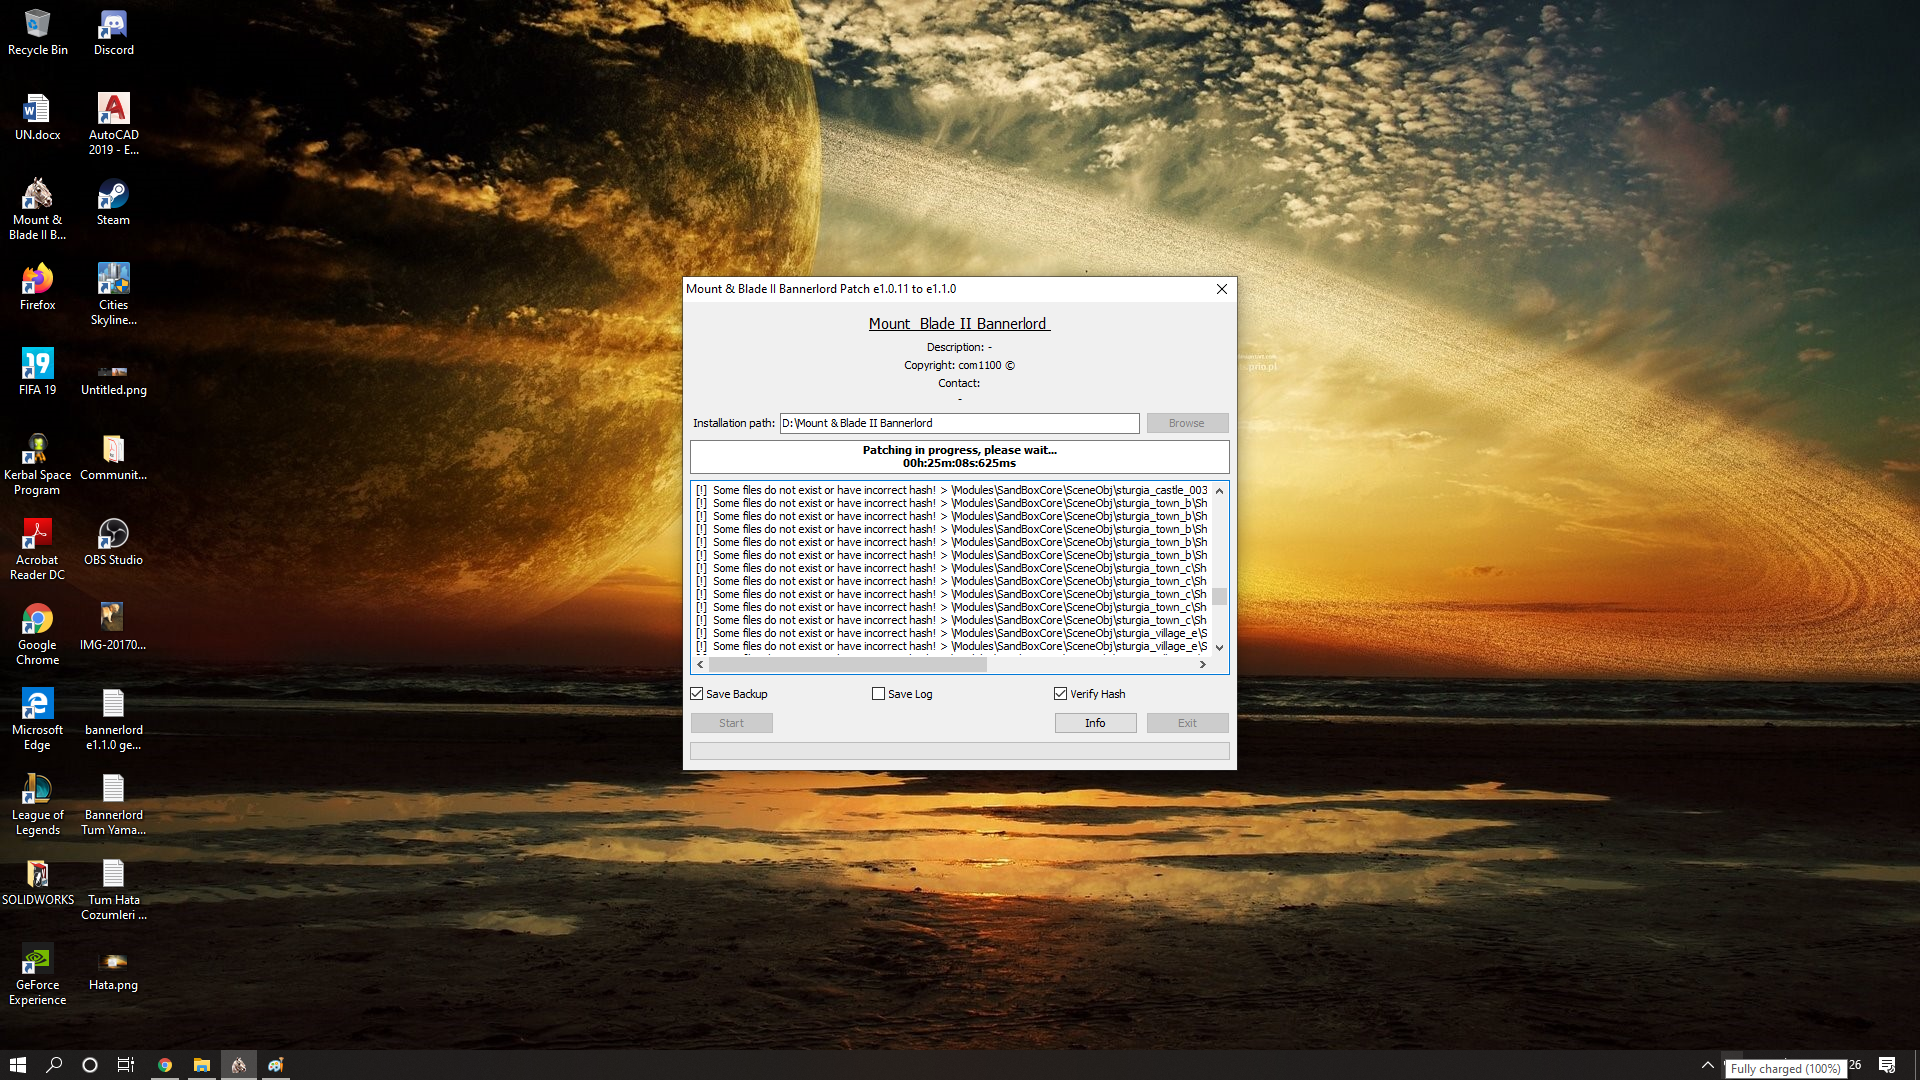
Task: Select the AutoCAD 2019 desktop shortcut
Action: [113, 124]
